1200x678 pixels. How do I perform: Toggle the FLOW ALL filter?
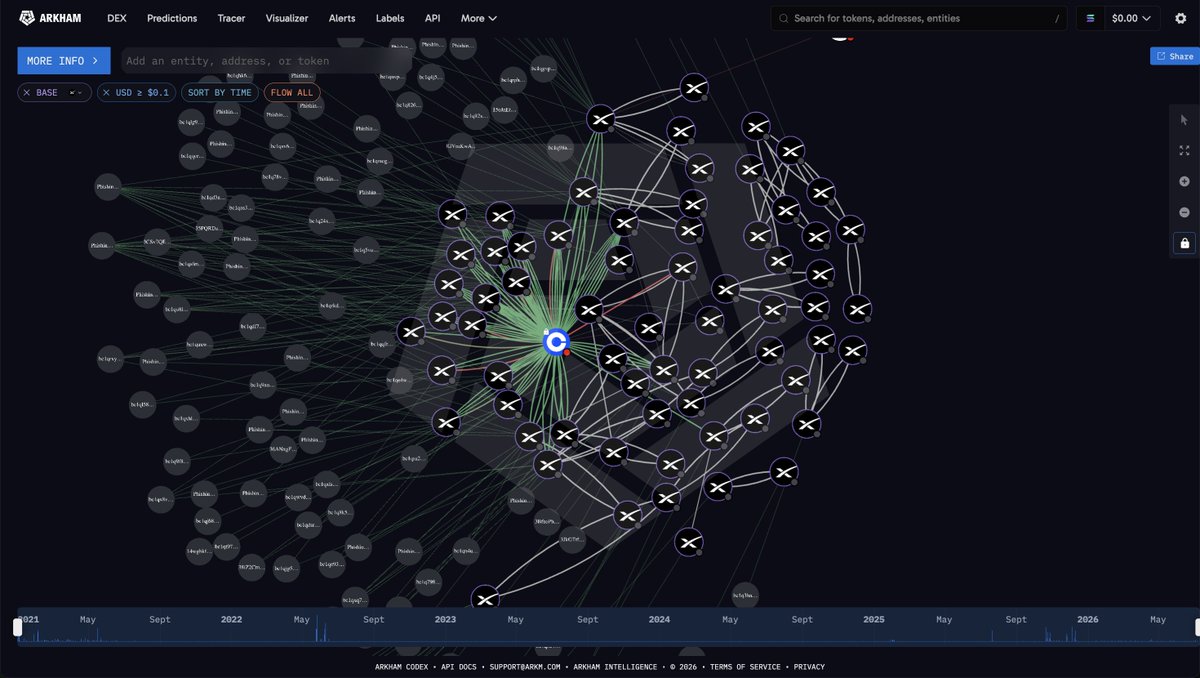pyautogui.click(x=292, y=93)
